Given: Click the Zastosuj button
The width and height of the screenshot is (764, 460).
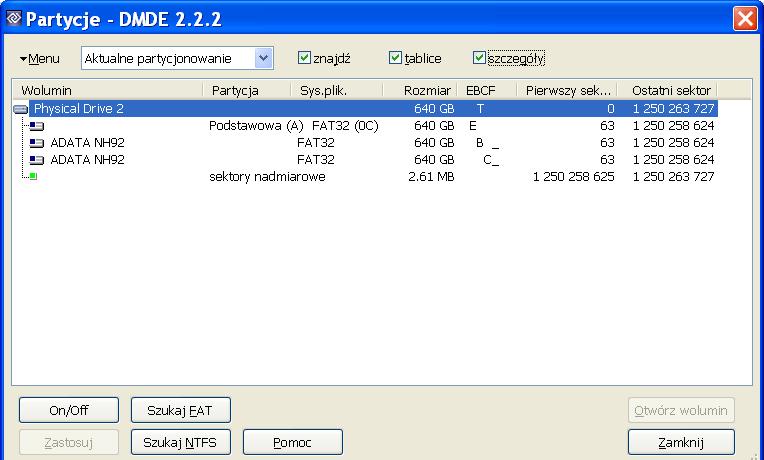Looking at the screenshot, I should tap(69, 442).
